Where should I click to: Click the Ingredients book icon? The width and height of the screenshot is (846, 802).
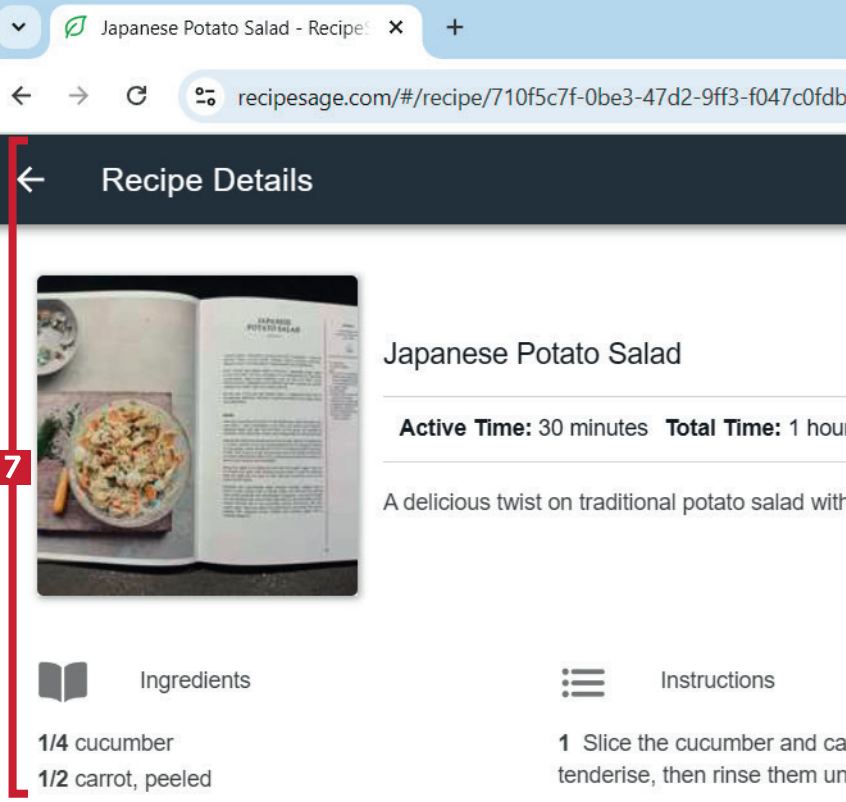pyautogui.click(x=63, y=681)
